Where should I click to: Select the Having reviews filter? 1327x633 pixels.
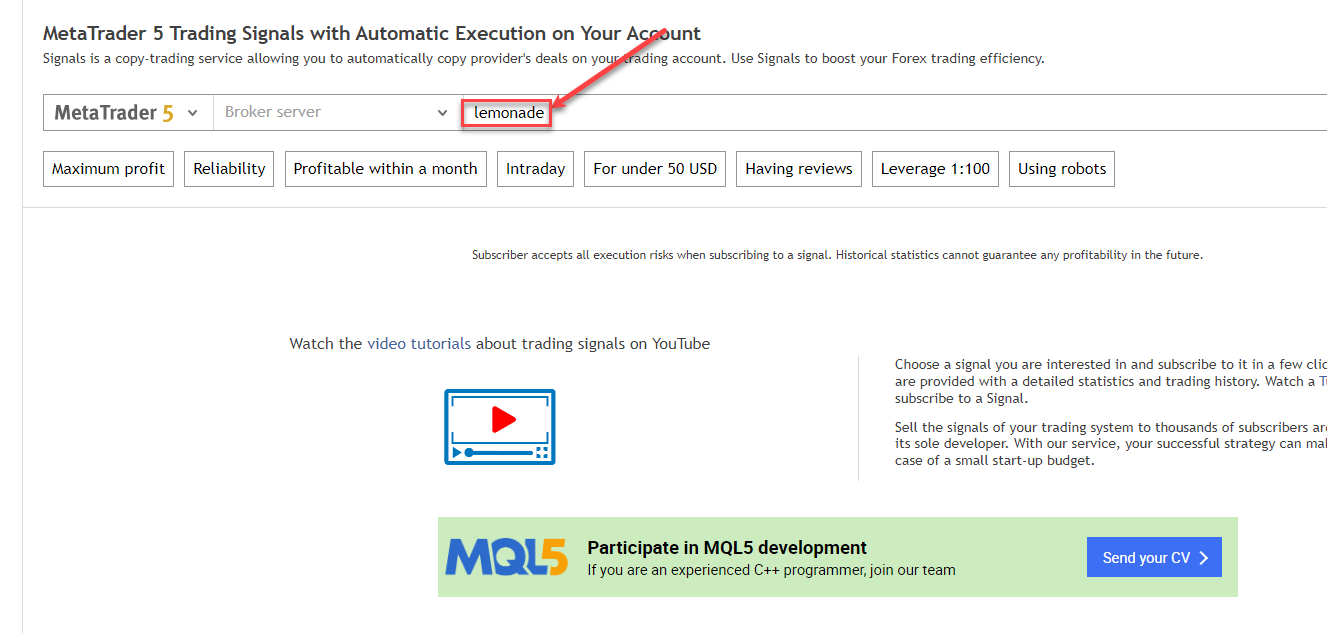point(799,169)
